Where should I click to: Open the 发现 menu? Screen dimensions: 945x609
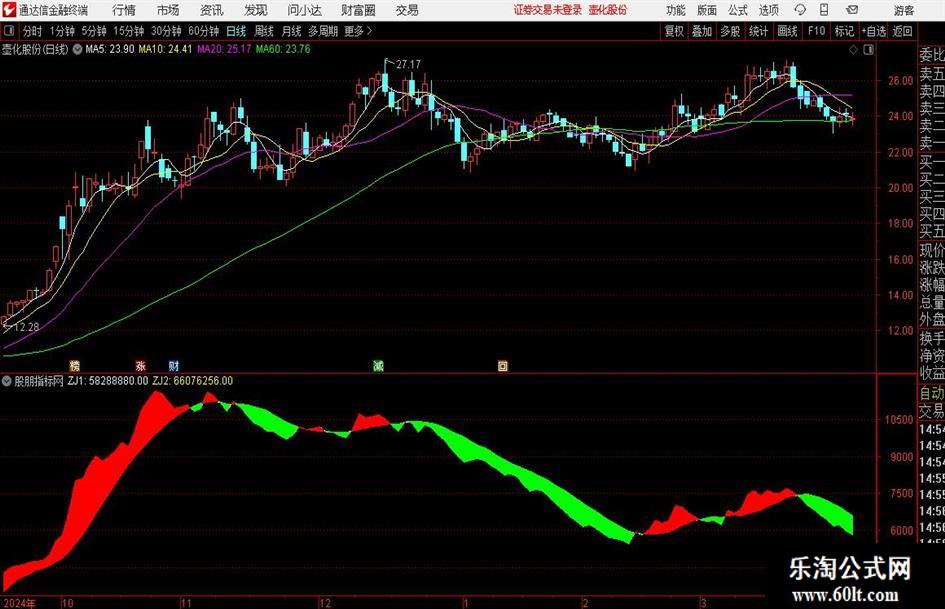[x=256, y=10]
